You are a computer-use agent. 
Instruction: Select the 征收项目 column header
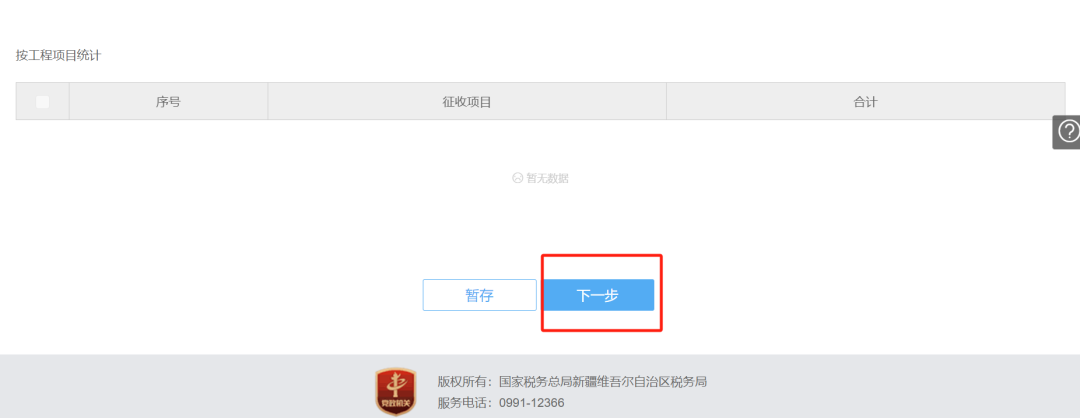[x=467, y=102]
